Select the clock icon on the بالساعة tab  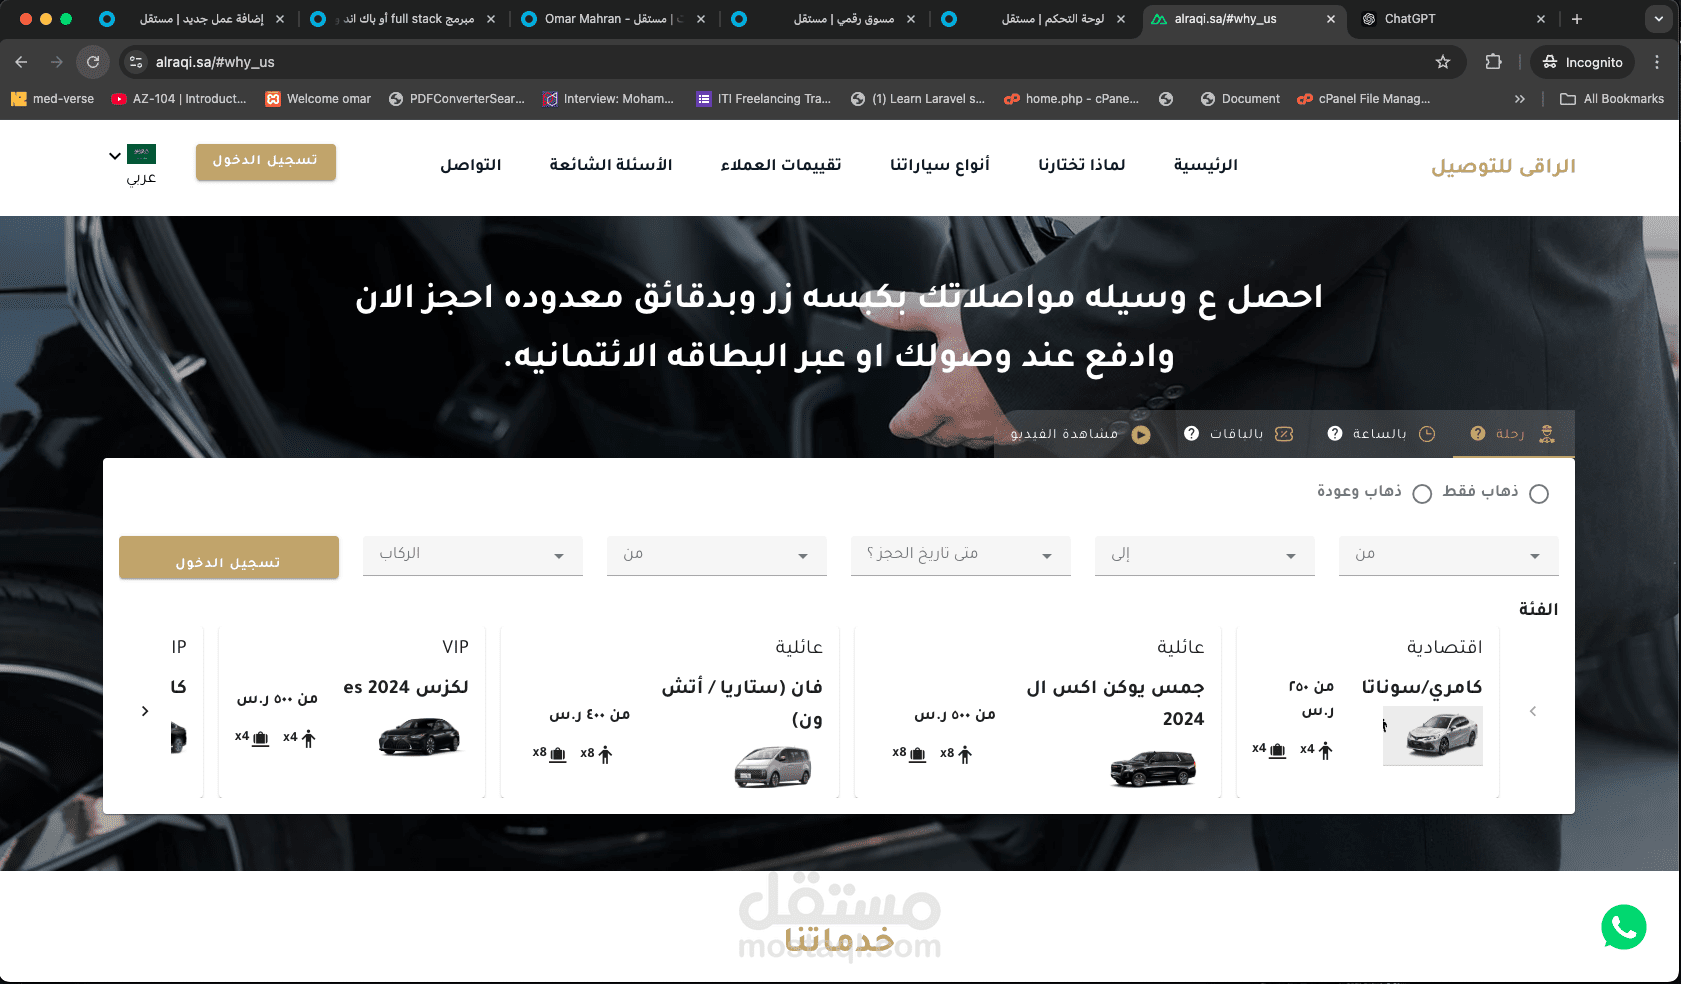[x=1427, y=433]
